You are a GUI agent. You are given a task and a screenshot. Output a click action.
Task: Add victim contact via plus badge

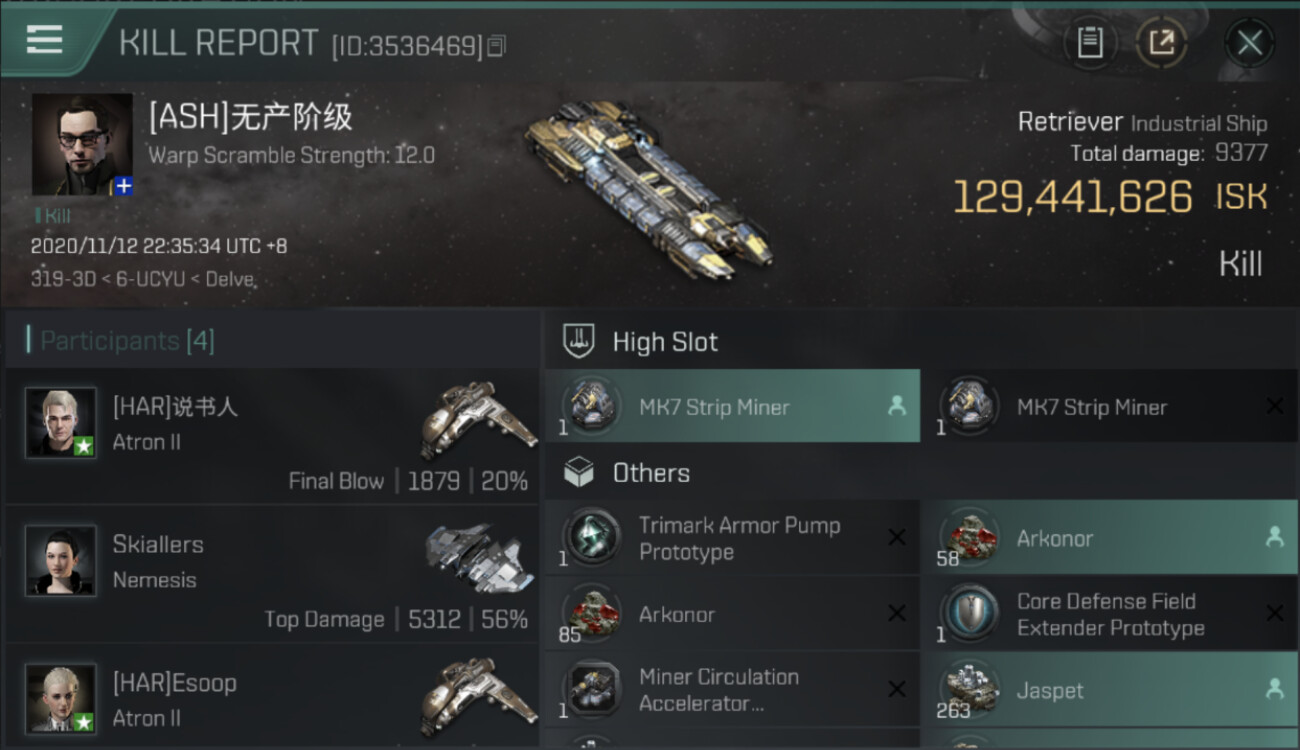(x=123, y=186)
